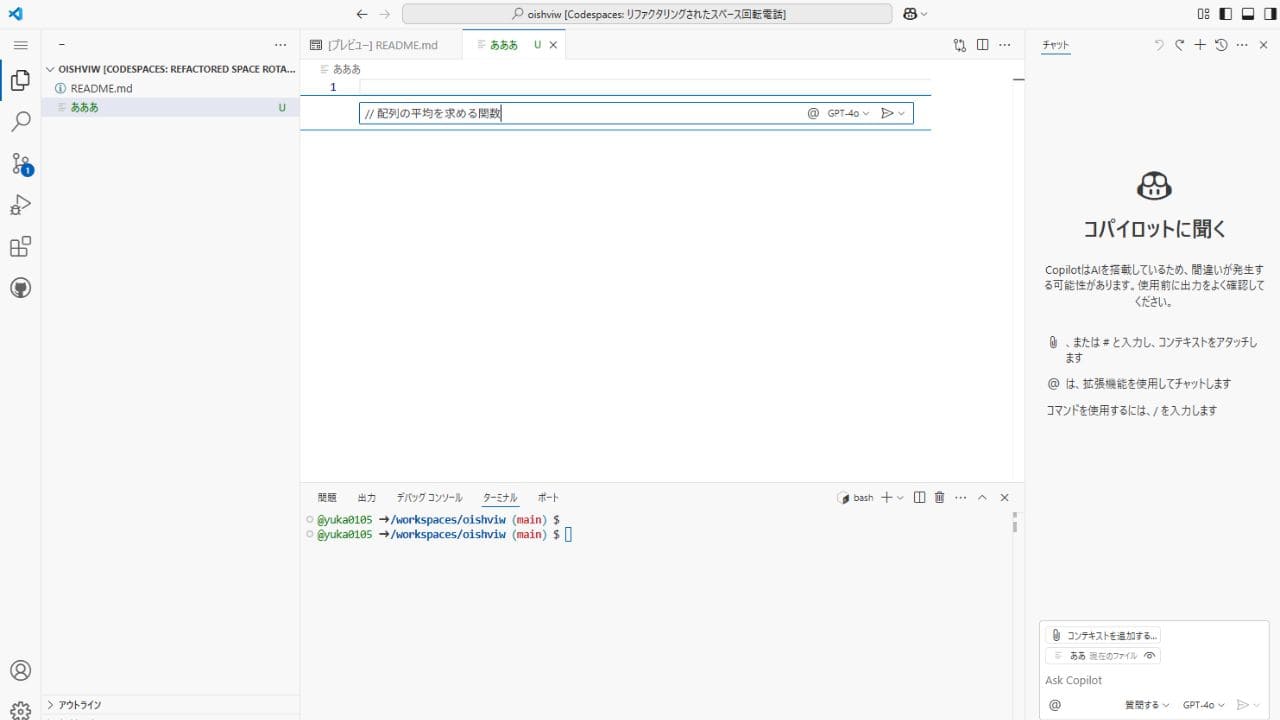Toggle the primary sidebar layout button
The width and height of the screenshot is (1280, 720).
click(x=1224, y=14)
